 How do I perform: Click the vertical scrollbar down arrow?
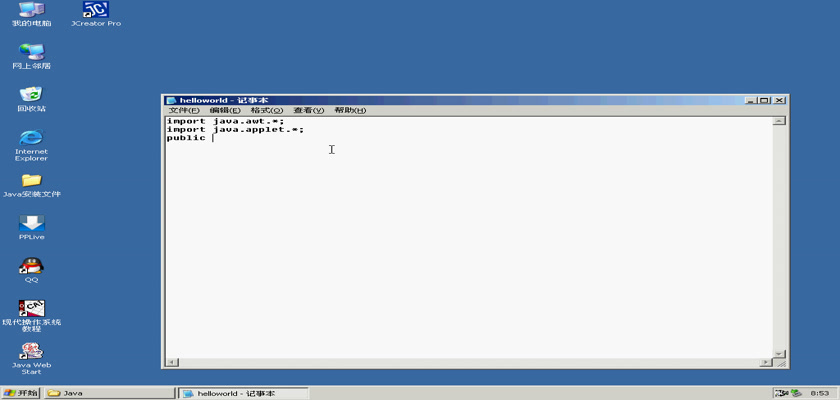click(779, 354)
